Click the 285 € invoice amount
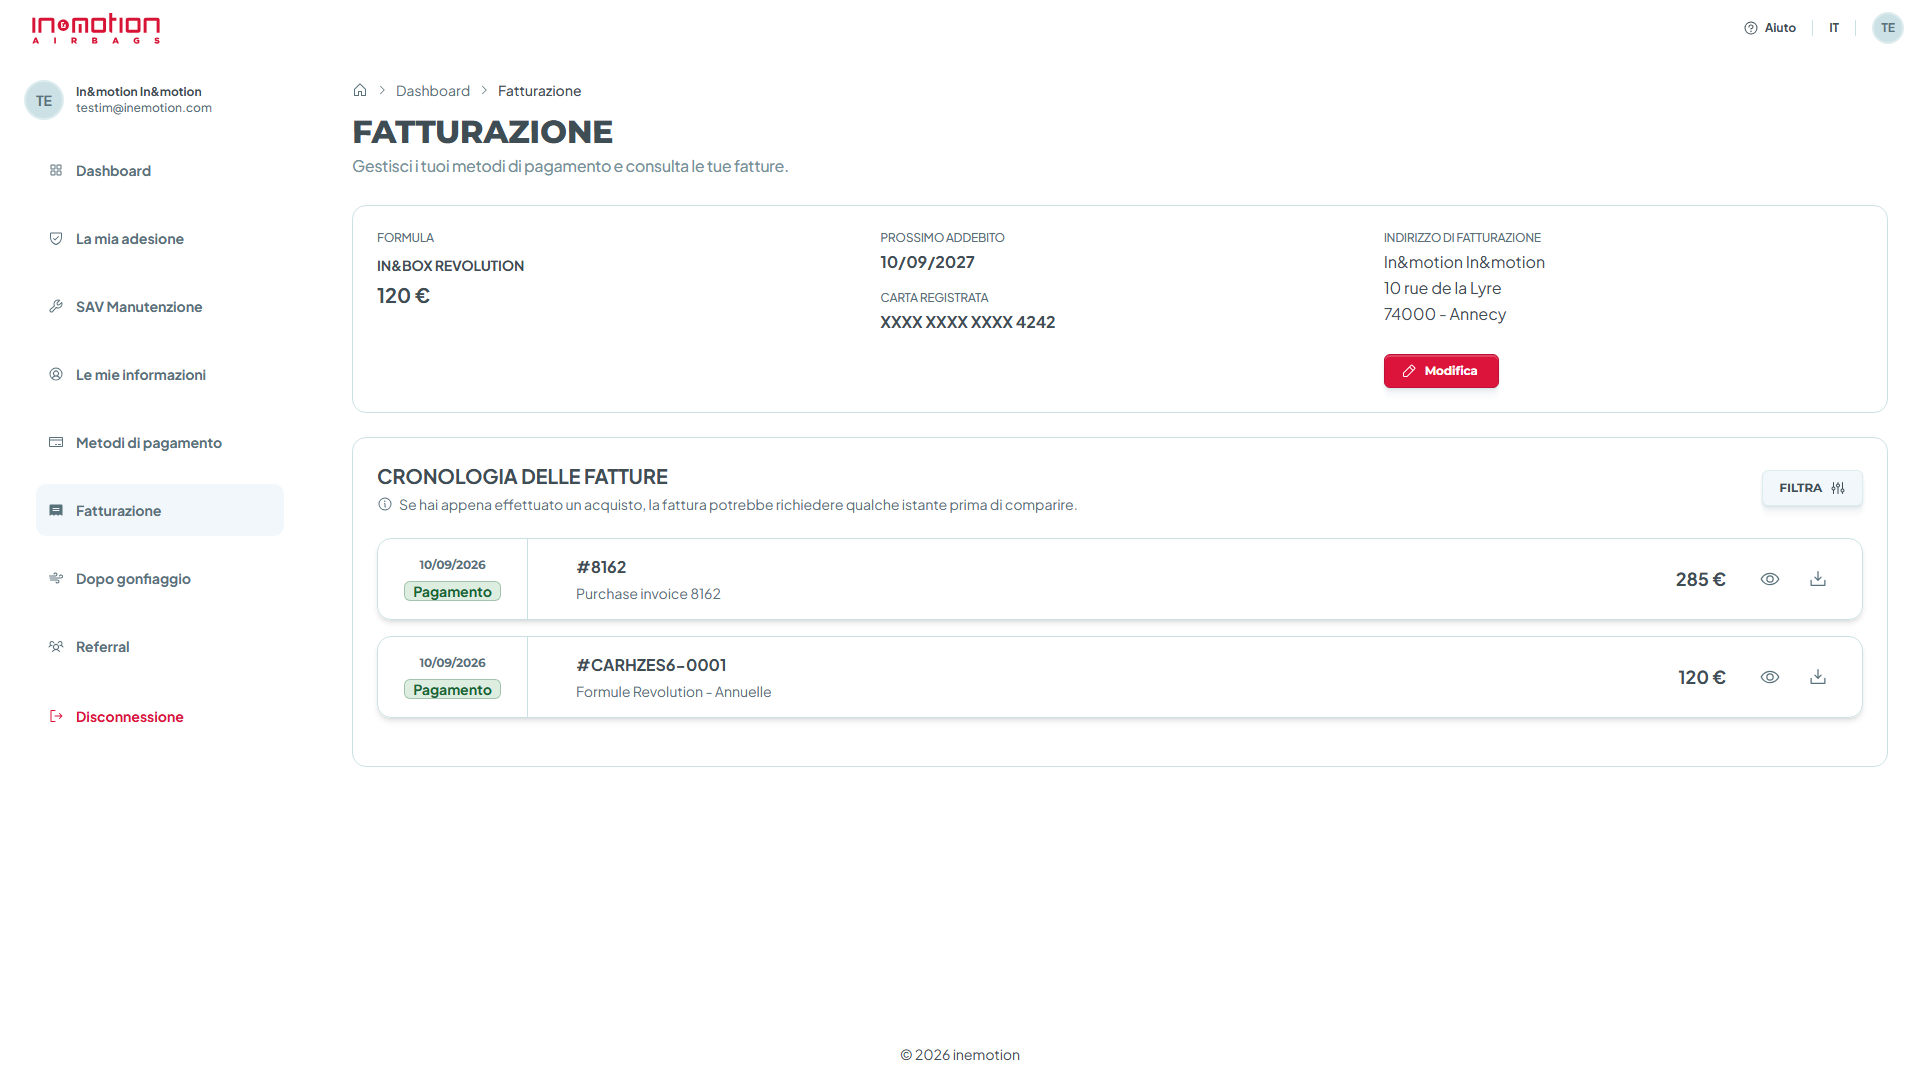The image size is (1920, 1080). [1700, 579]
